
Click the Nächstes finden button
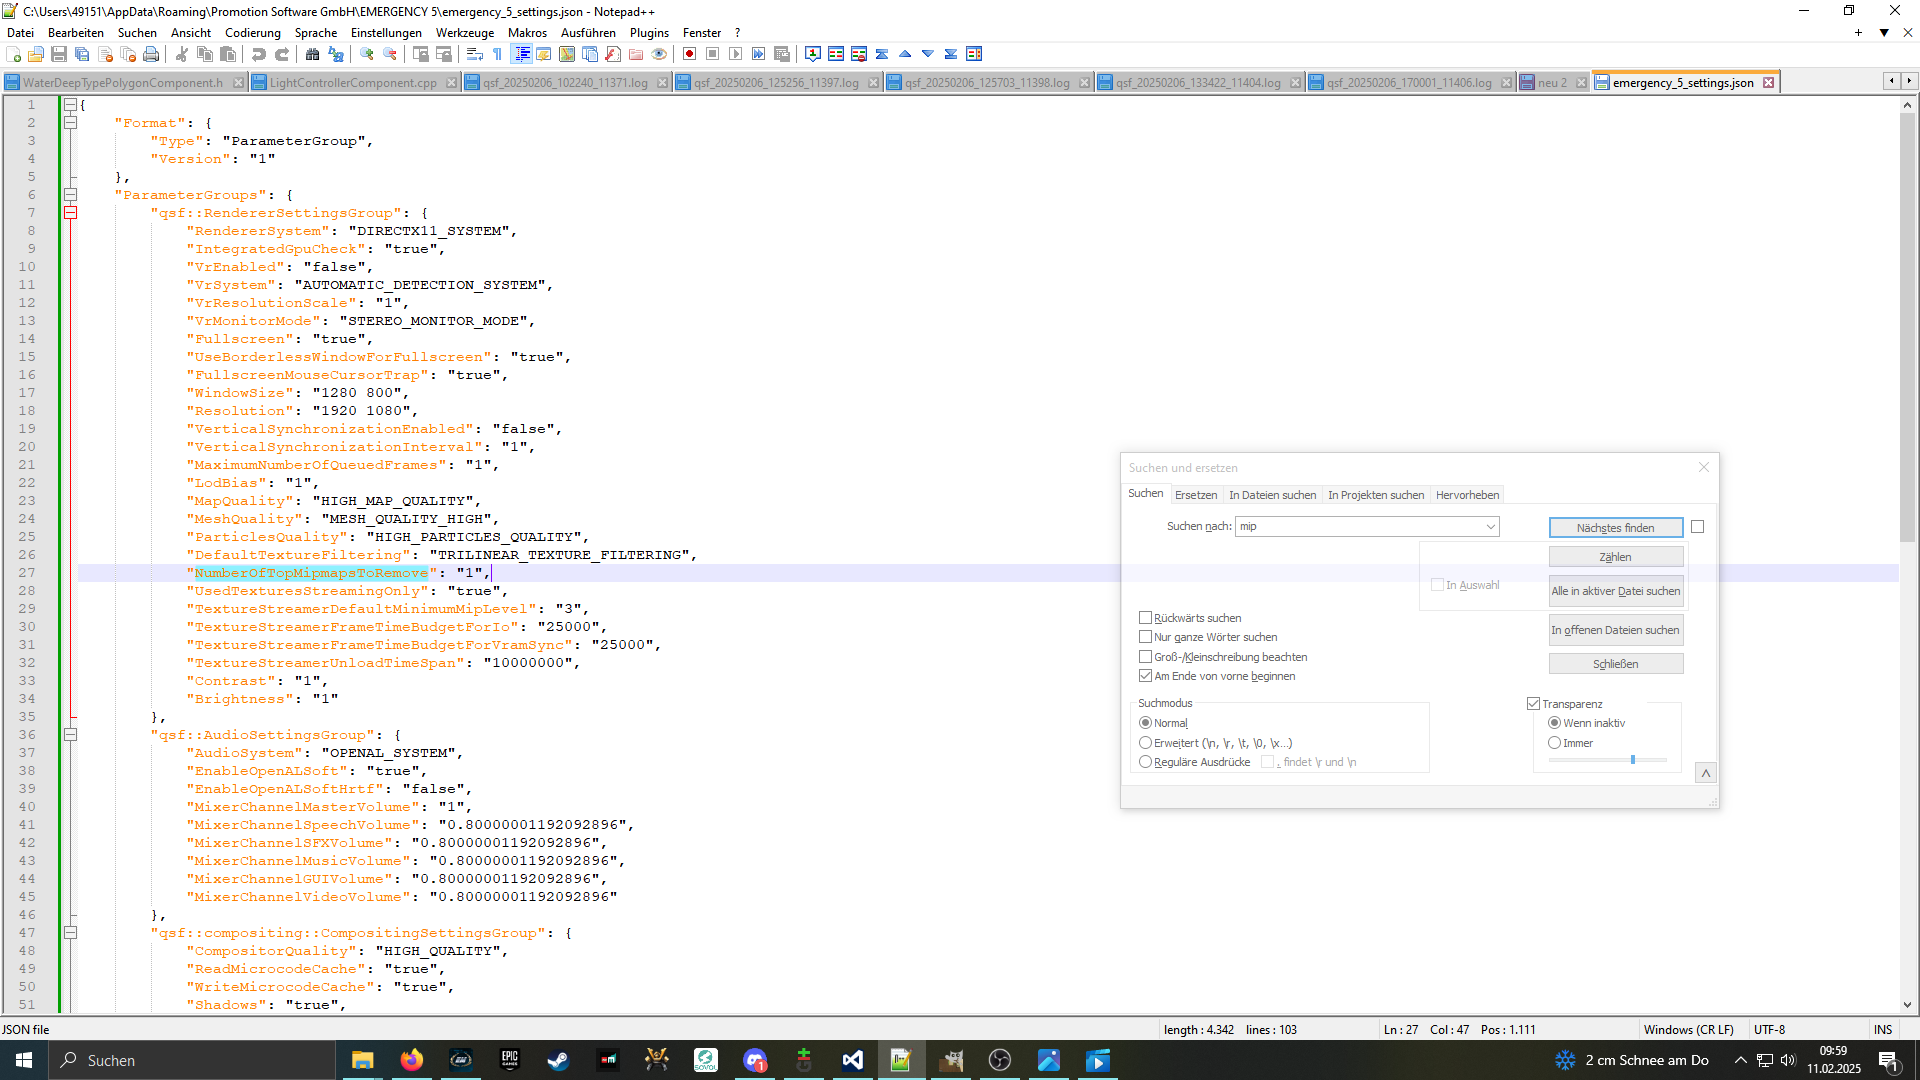pos(1615,528)
